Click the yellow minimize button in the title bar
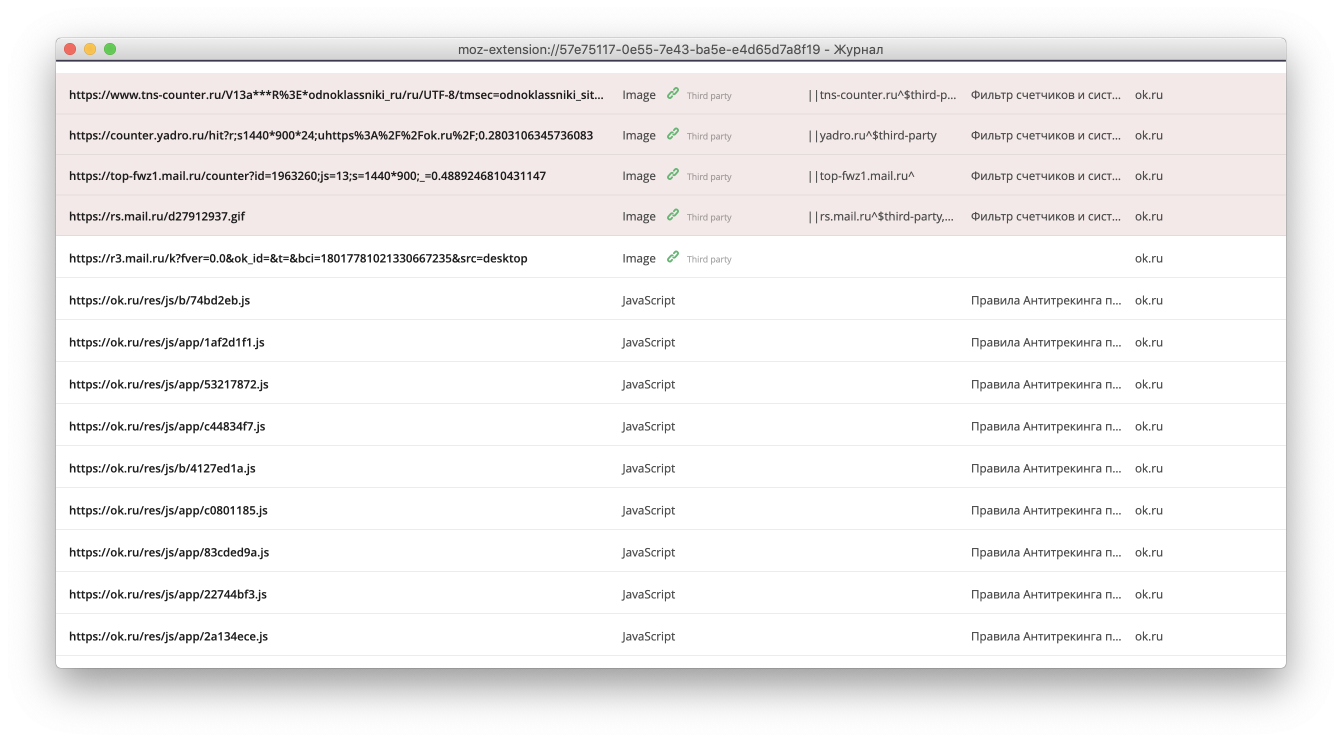This screenshot has width=1342, height=742. point(90,47)
